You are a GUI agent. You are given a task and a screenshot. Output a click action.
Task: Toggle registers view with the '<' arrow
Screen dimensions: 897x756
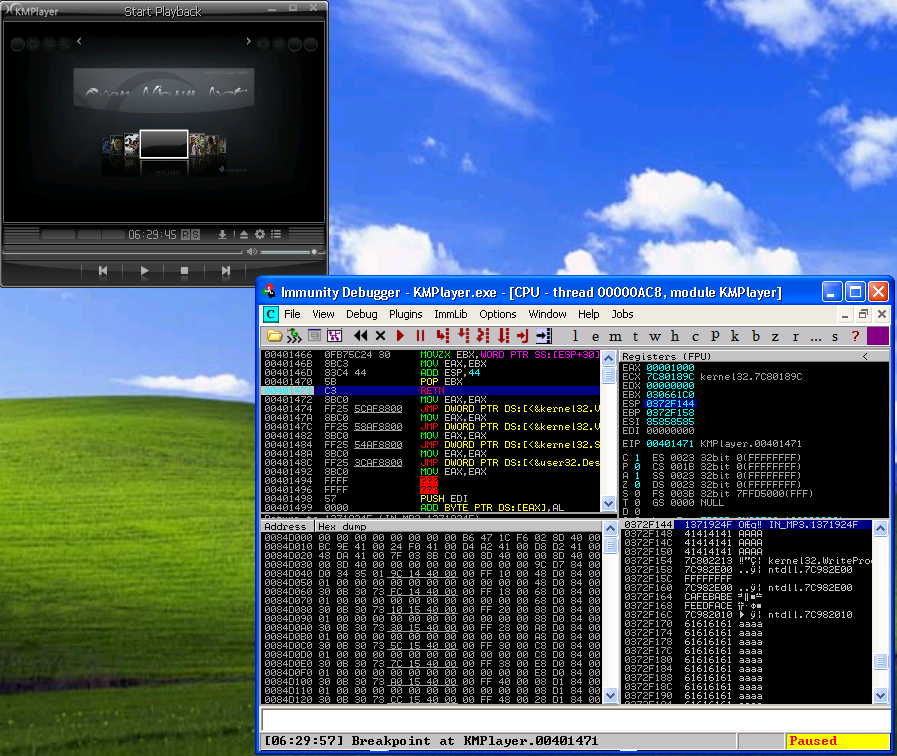click(x=865, y=356)
